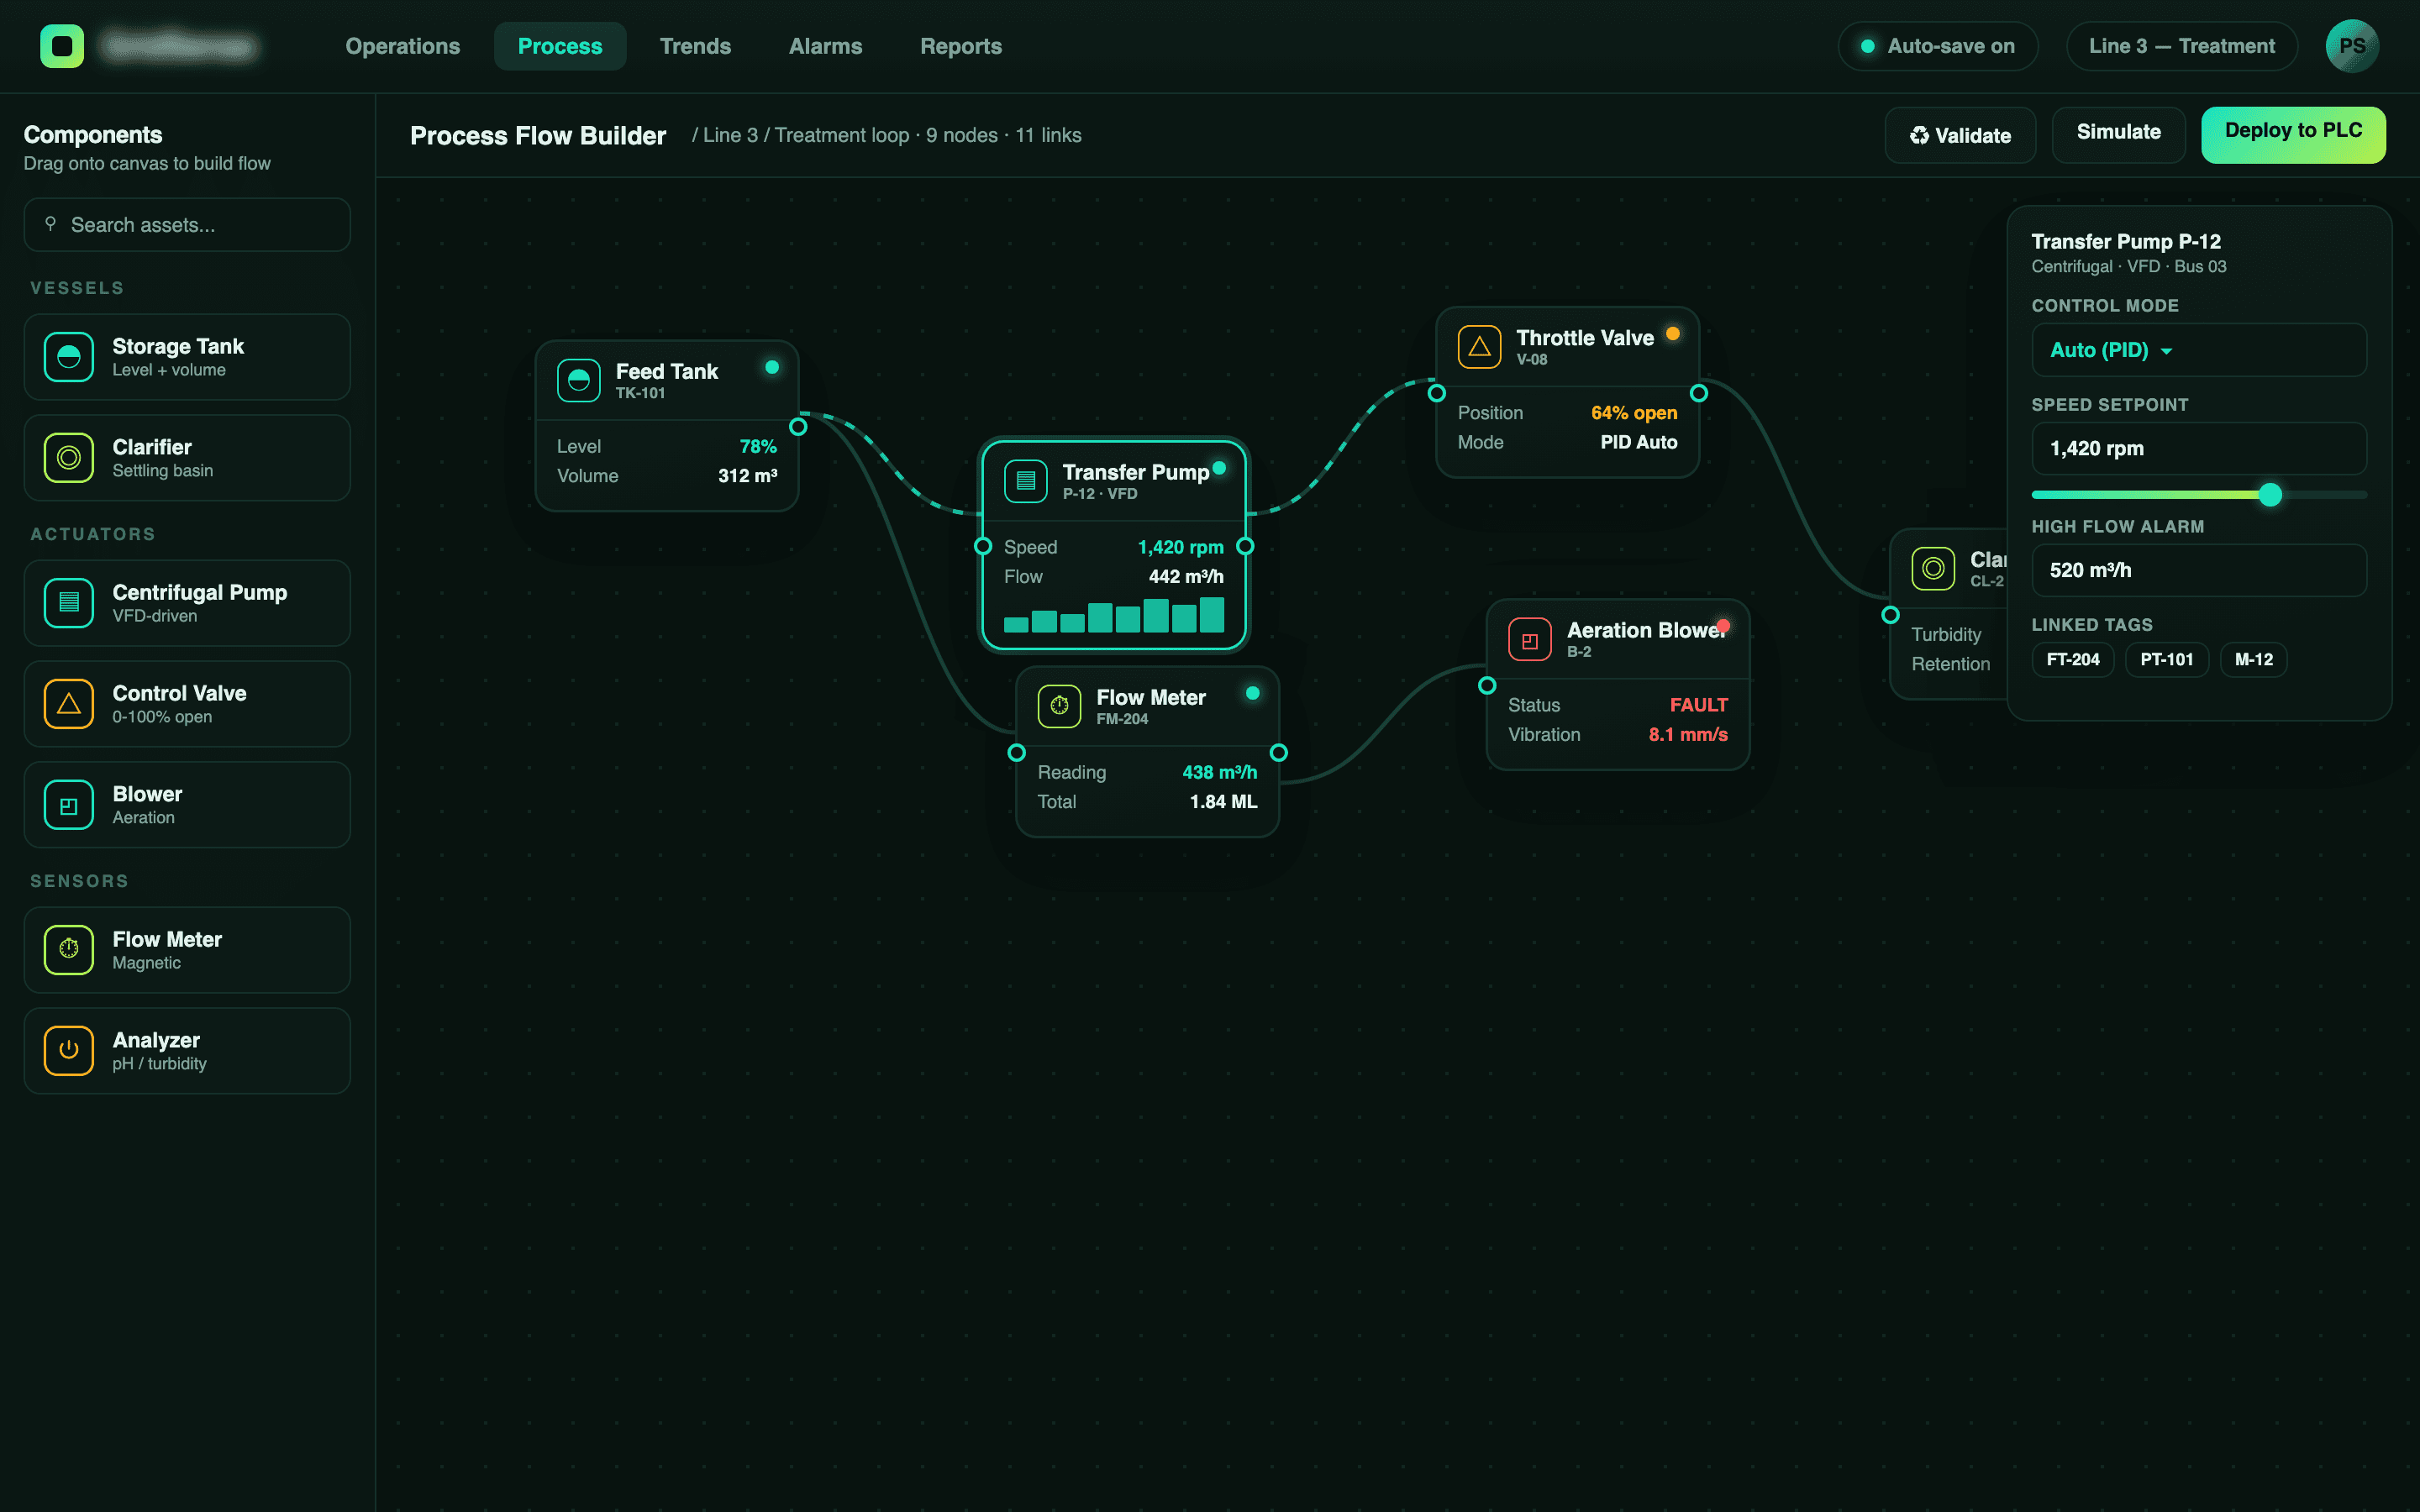Click the High Flow Alarm 520 m³/h field
The height and width of the screenshot is (1512, 2420).
point(2198,570)
